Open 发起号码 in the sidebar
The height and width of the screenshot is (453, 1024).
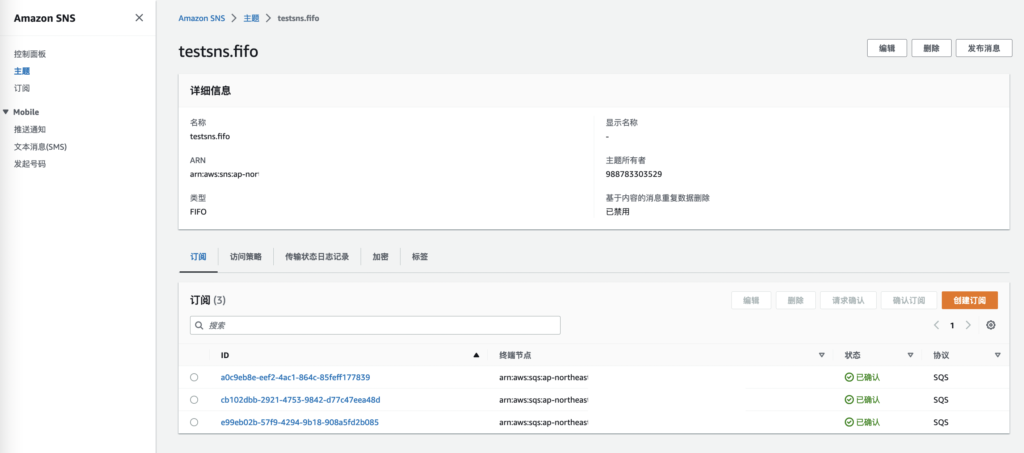[x=30, y=164]
